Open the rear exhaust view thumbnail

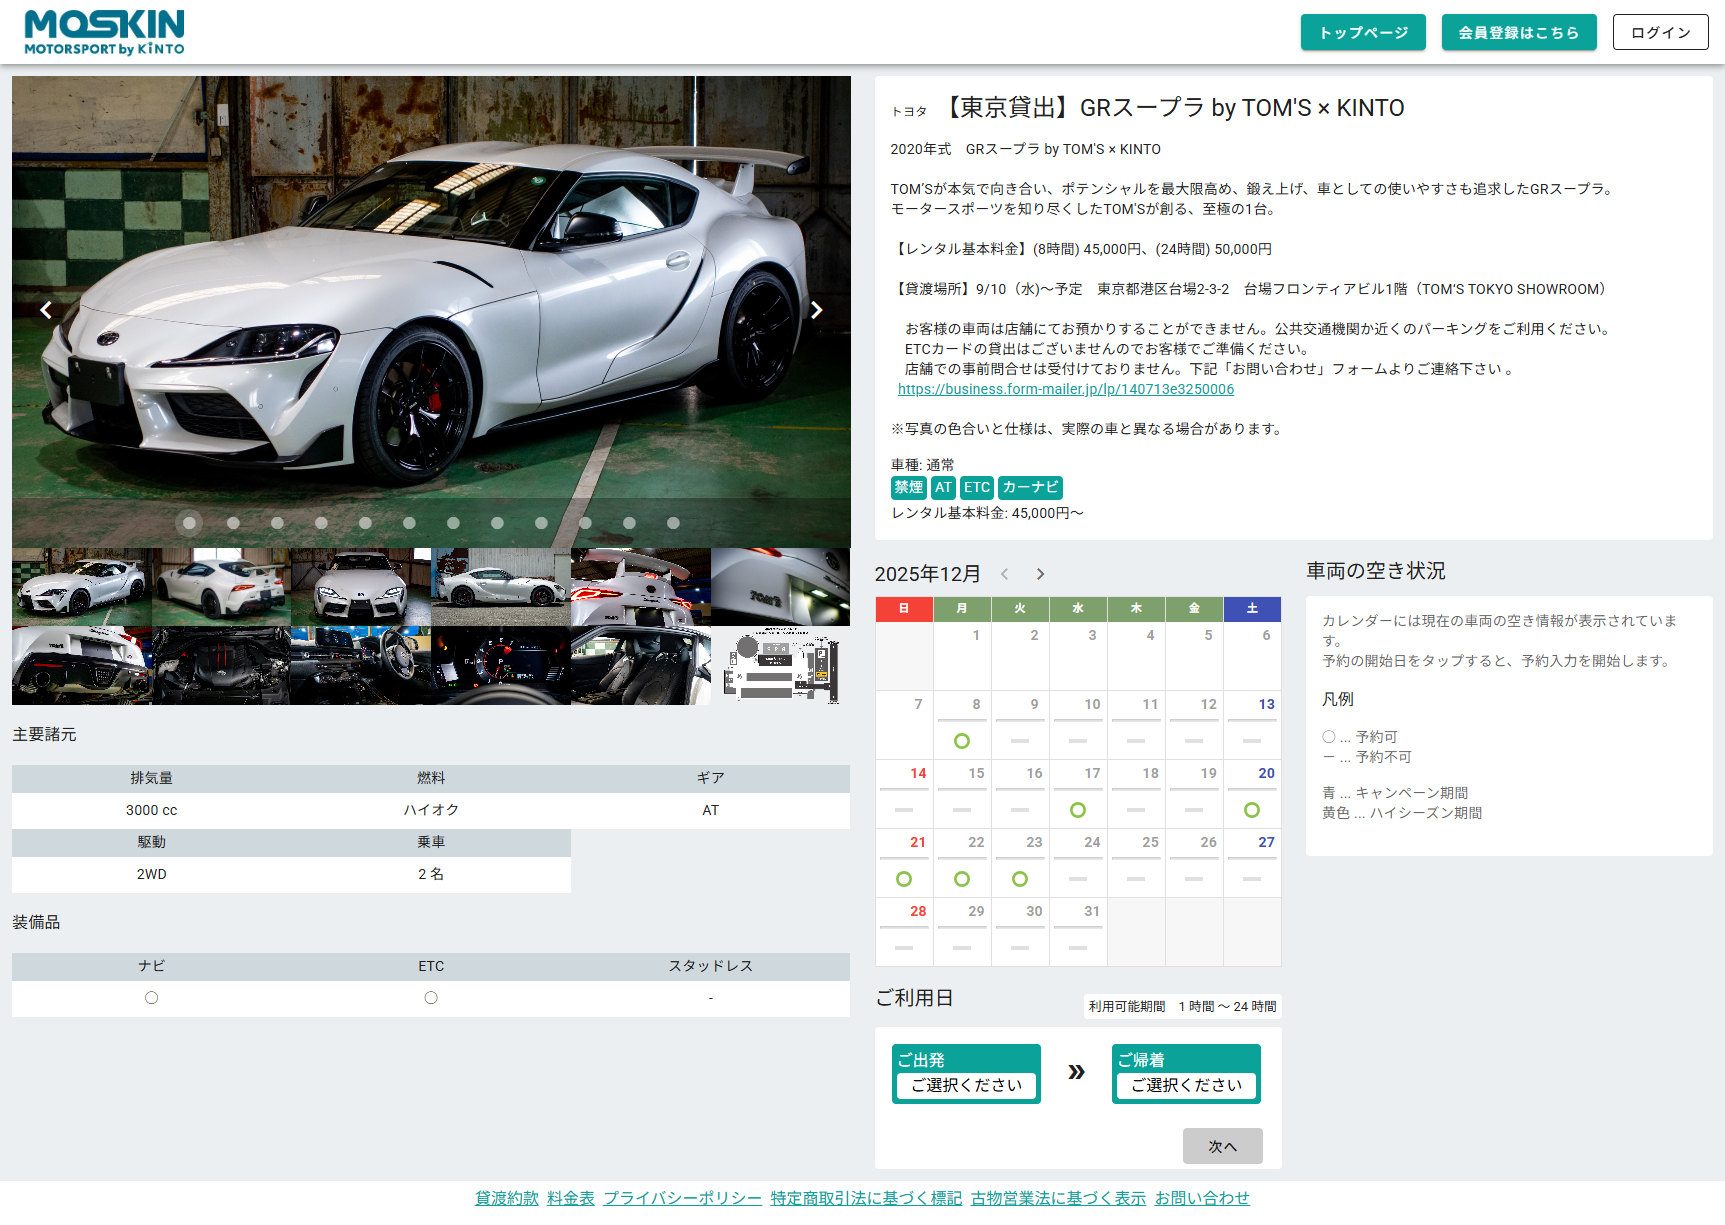click(82, 666)
